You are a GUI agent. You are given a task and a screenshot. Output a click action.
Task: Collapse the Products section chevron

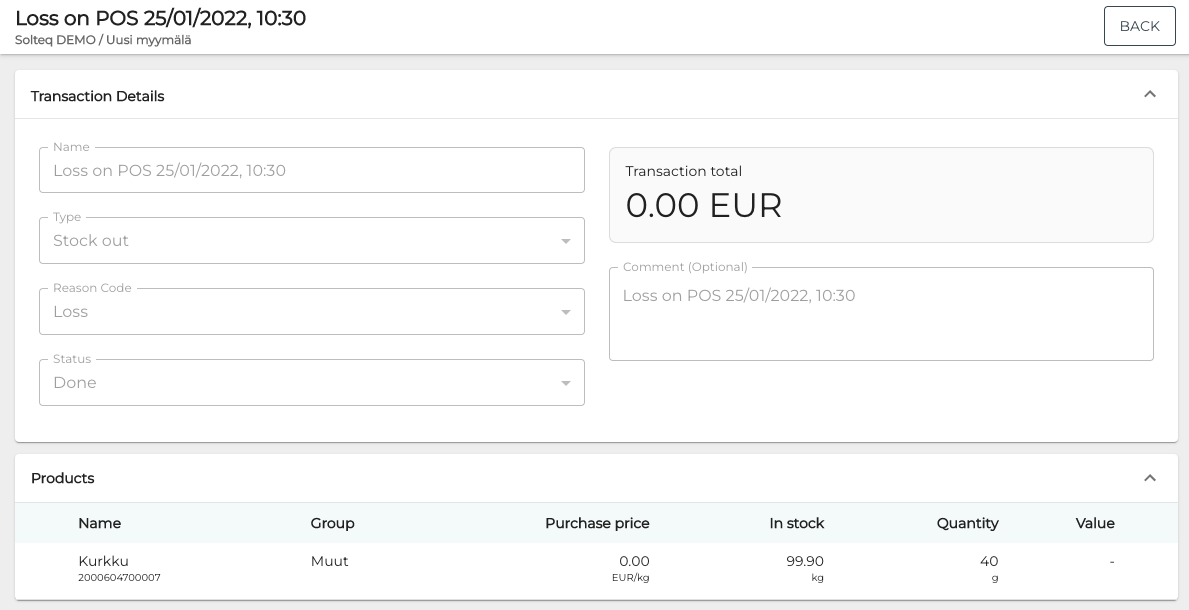1149,478
